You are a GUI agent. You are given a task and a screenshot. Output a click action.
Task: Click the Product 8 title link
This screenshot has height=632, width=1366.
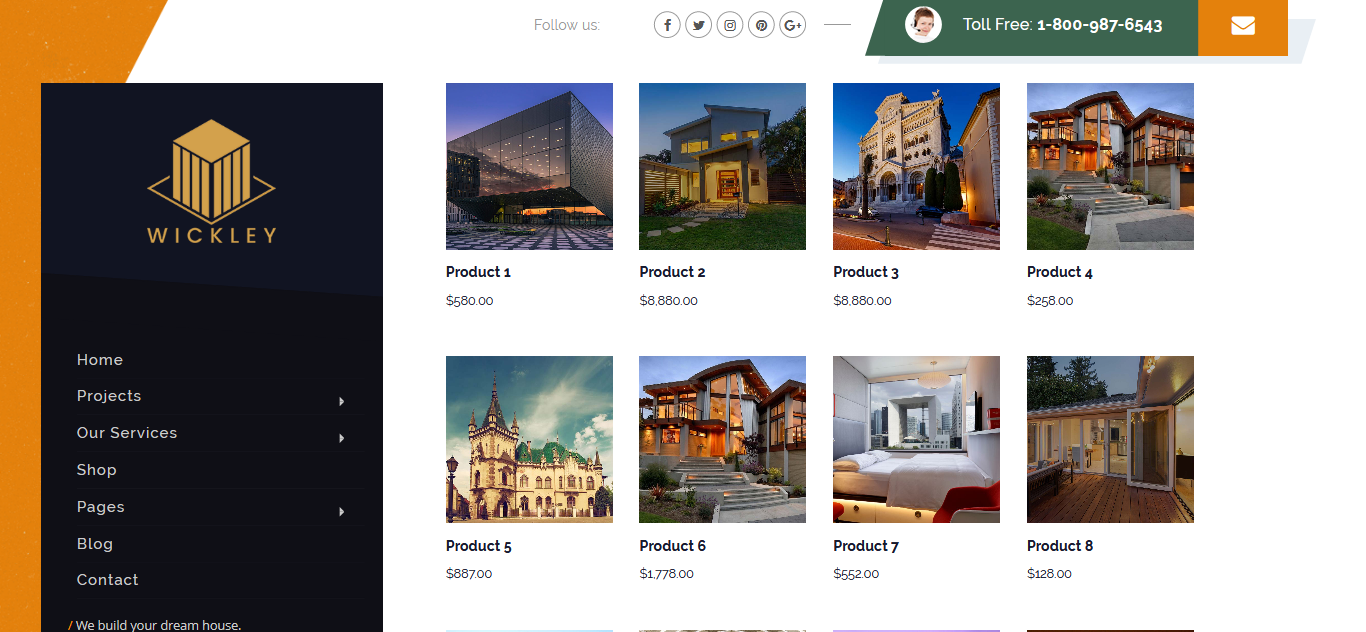point(1060,546)
